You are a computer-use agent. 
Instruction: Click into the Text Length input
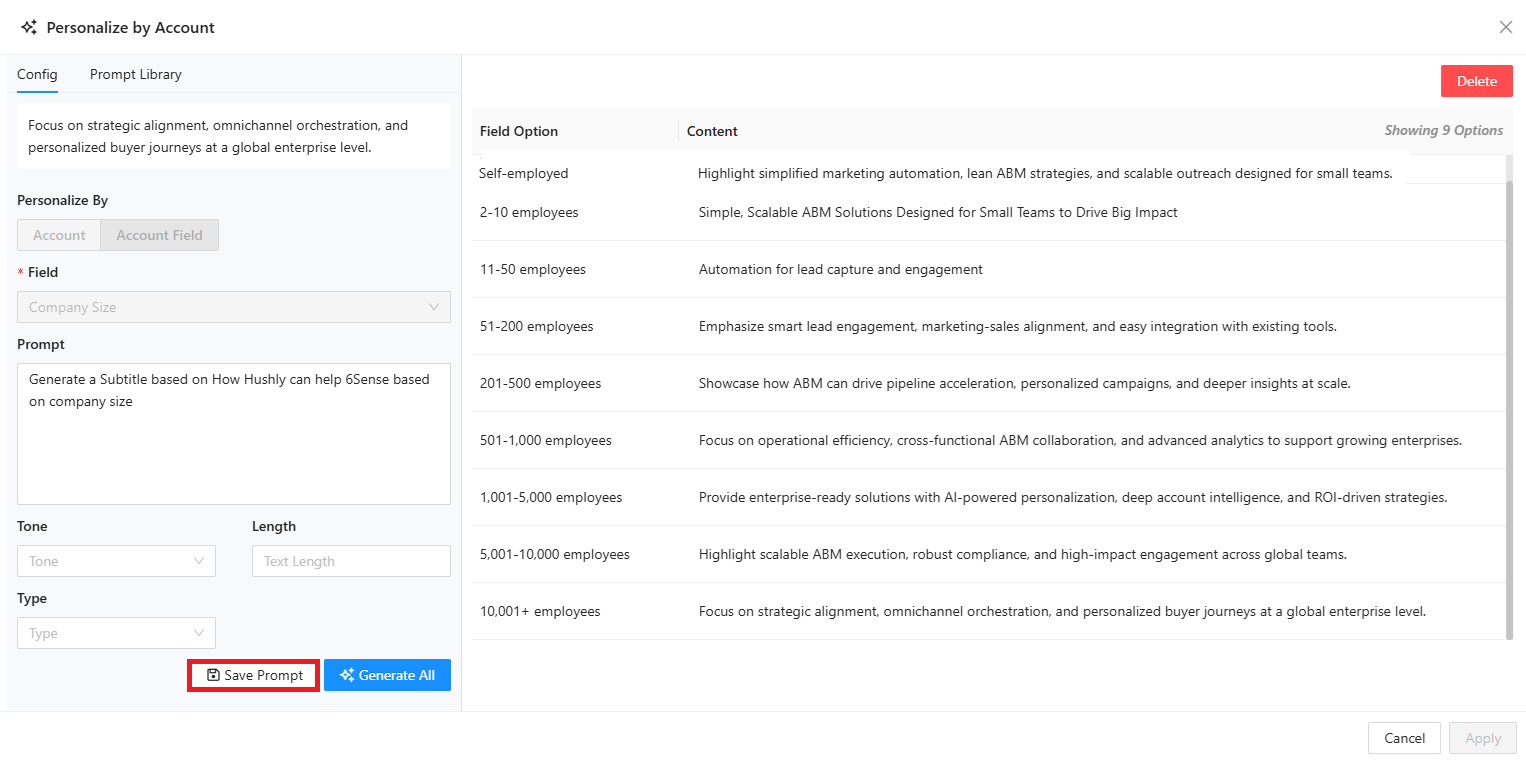pos(351,561)
